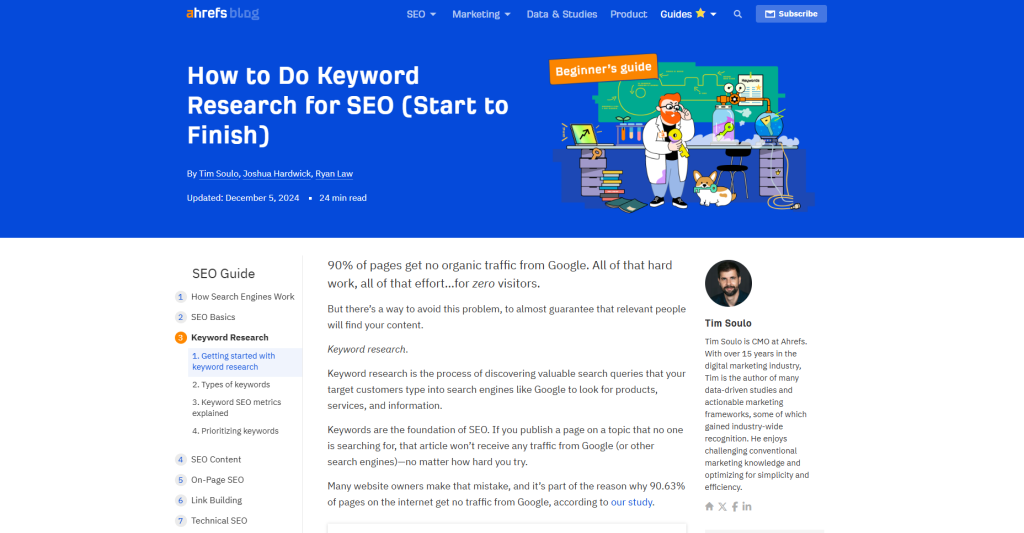This screenshot has height=533, width=1024.
Task: Click the '24 min read' text
Action: tap(343, 198)
